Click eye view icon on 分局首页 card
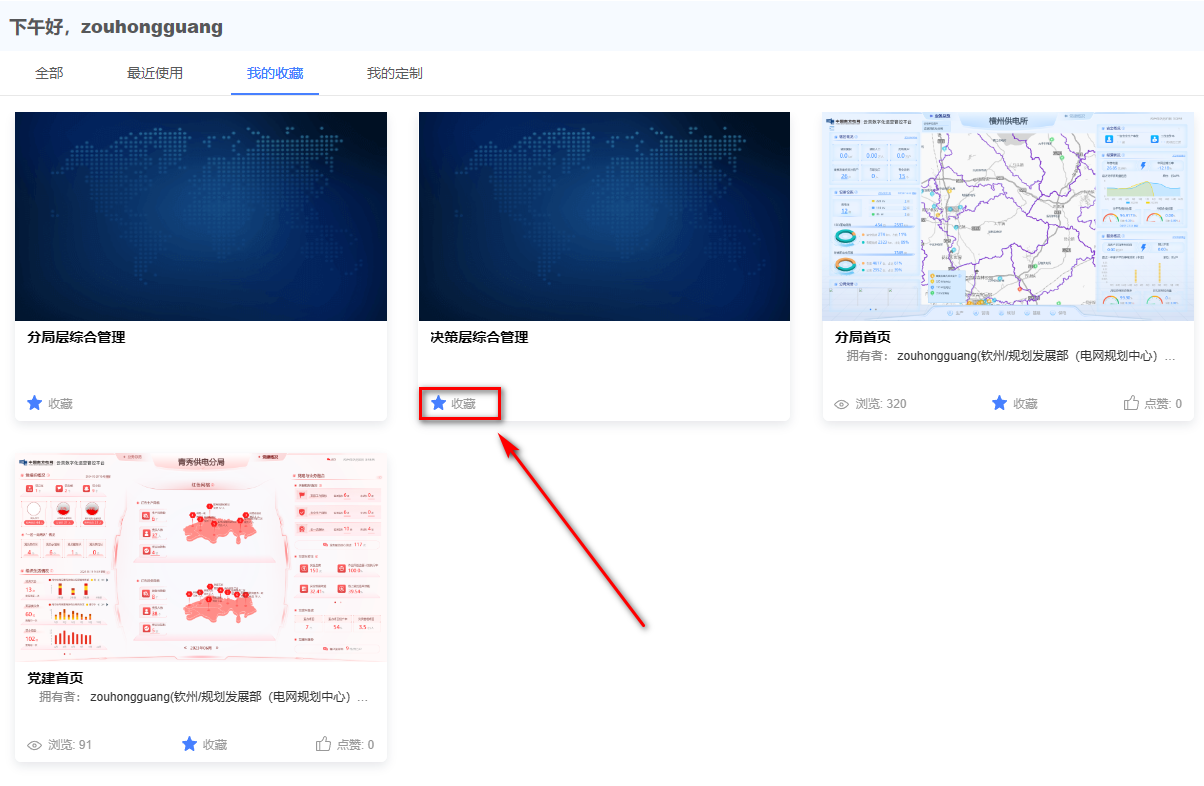 point(842,404)
